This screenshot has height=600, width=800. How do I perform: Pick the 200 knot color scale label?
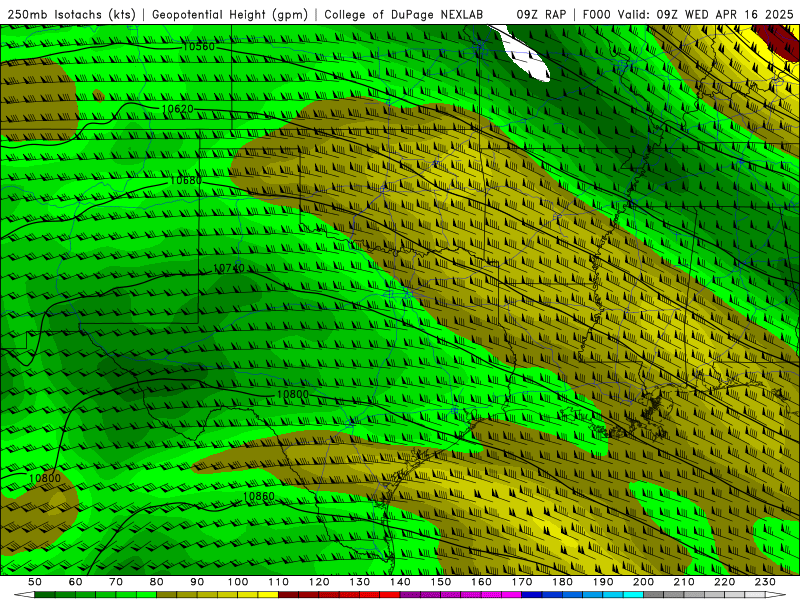643,582
